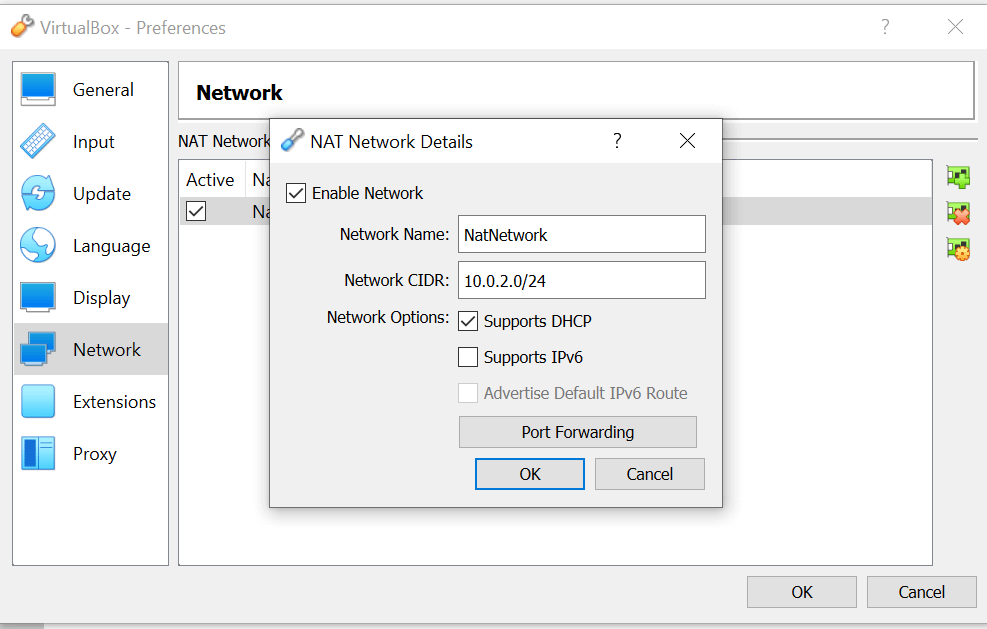Open Port Forwarding settings
The height and width of the screenshot is (629, 987).
[577, 432]
